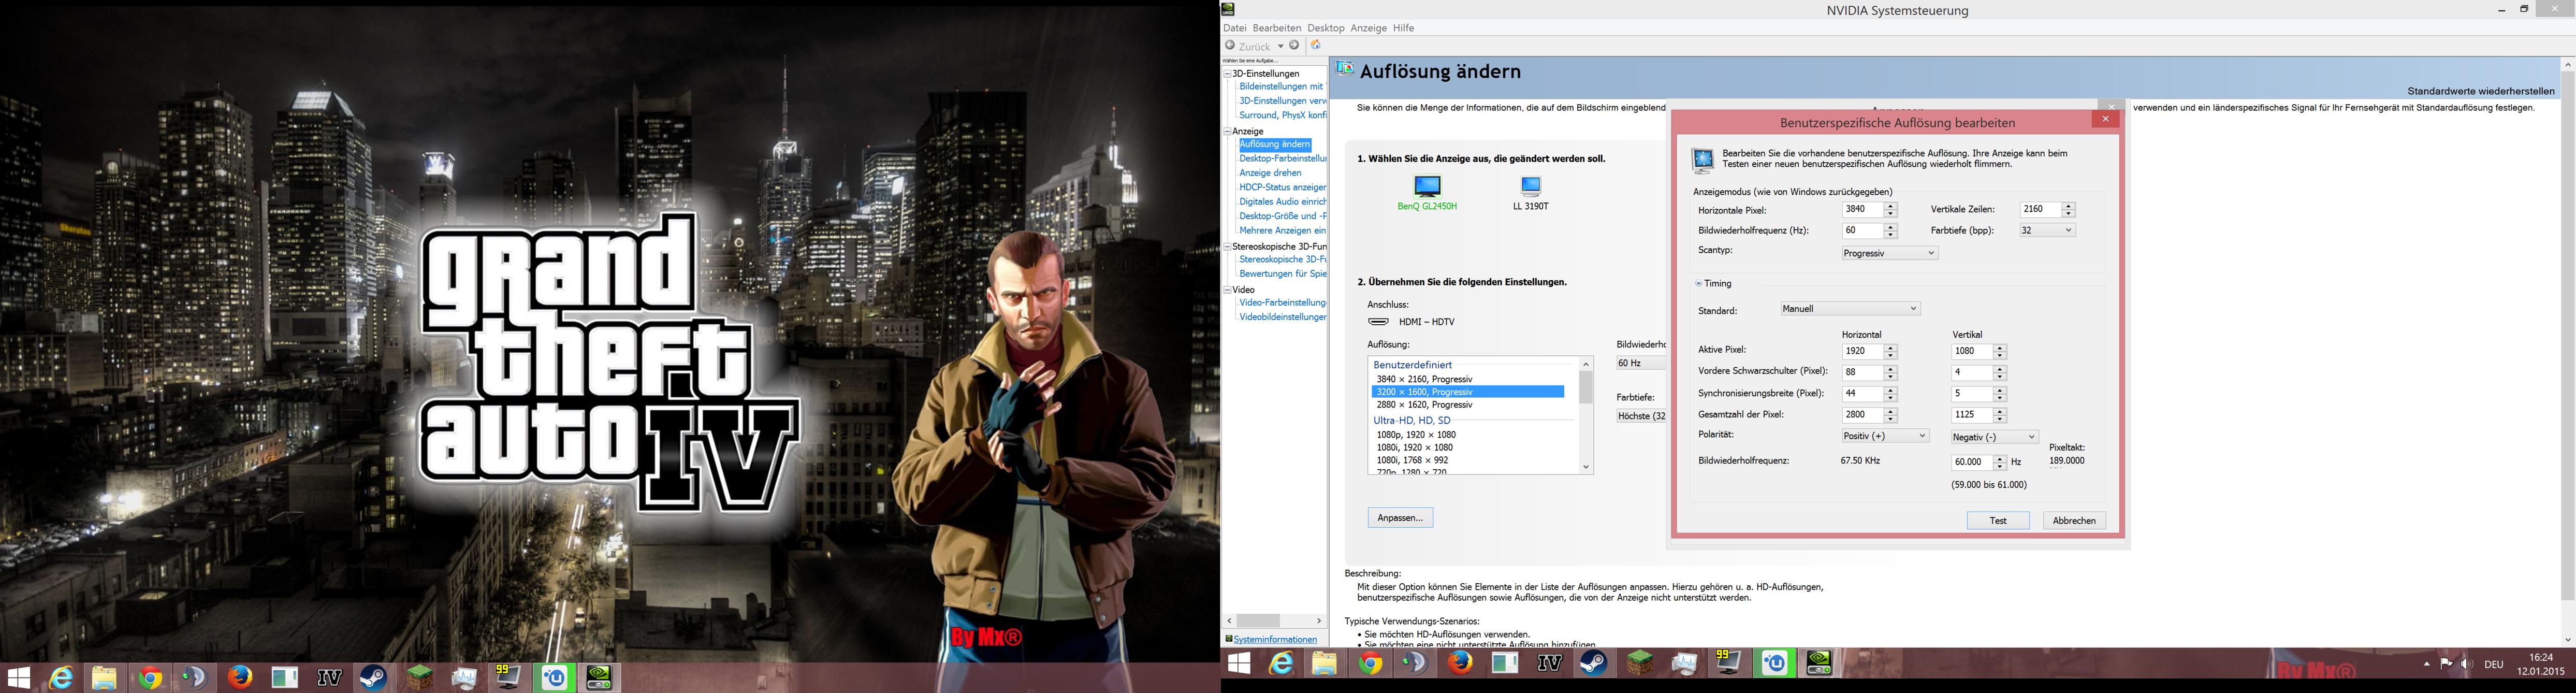
Task: Collapse the Timing section
Action: (1698, 284)
